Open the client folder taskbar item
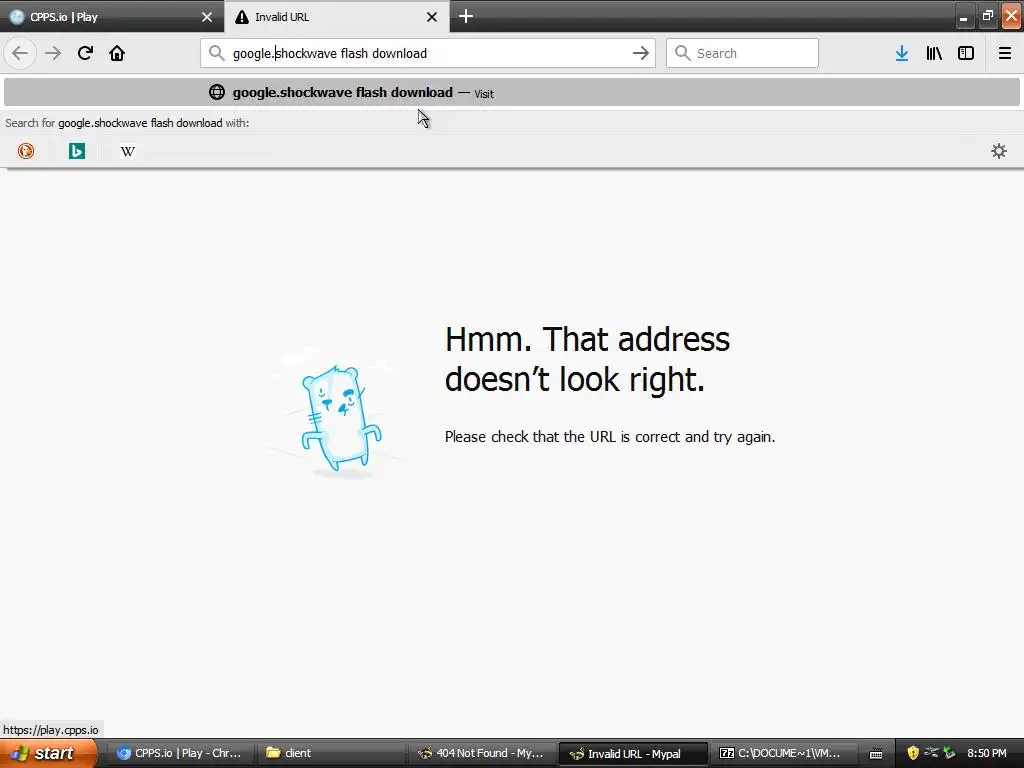1024x768 pixels. [330, 753]
